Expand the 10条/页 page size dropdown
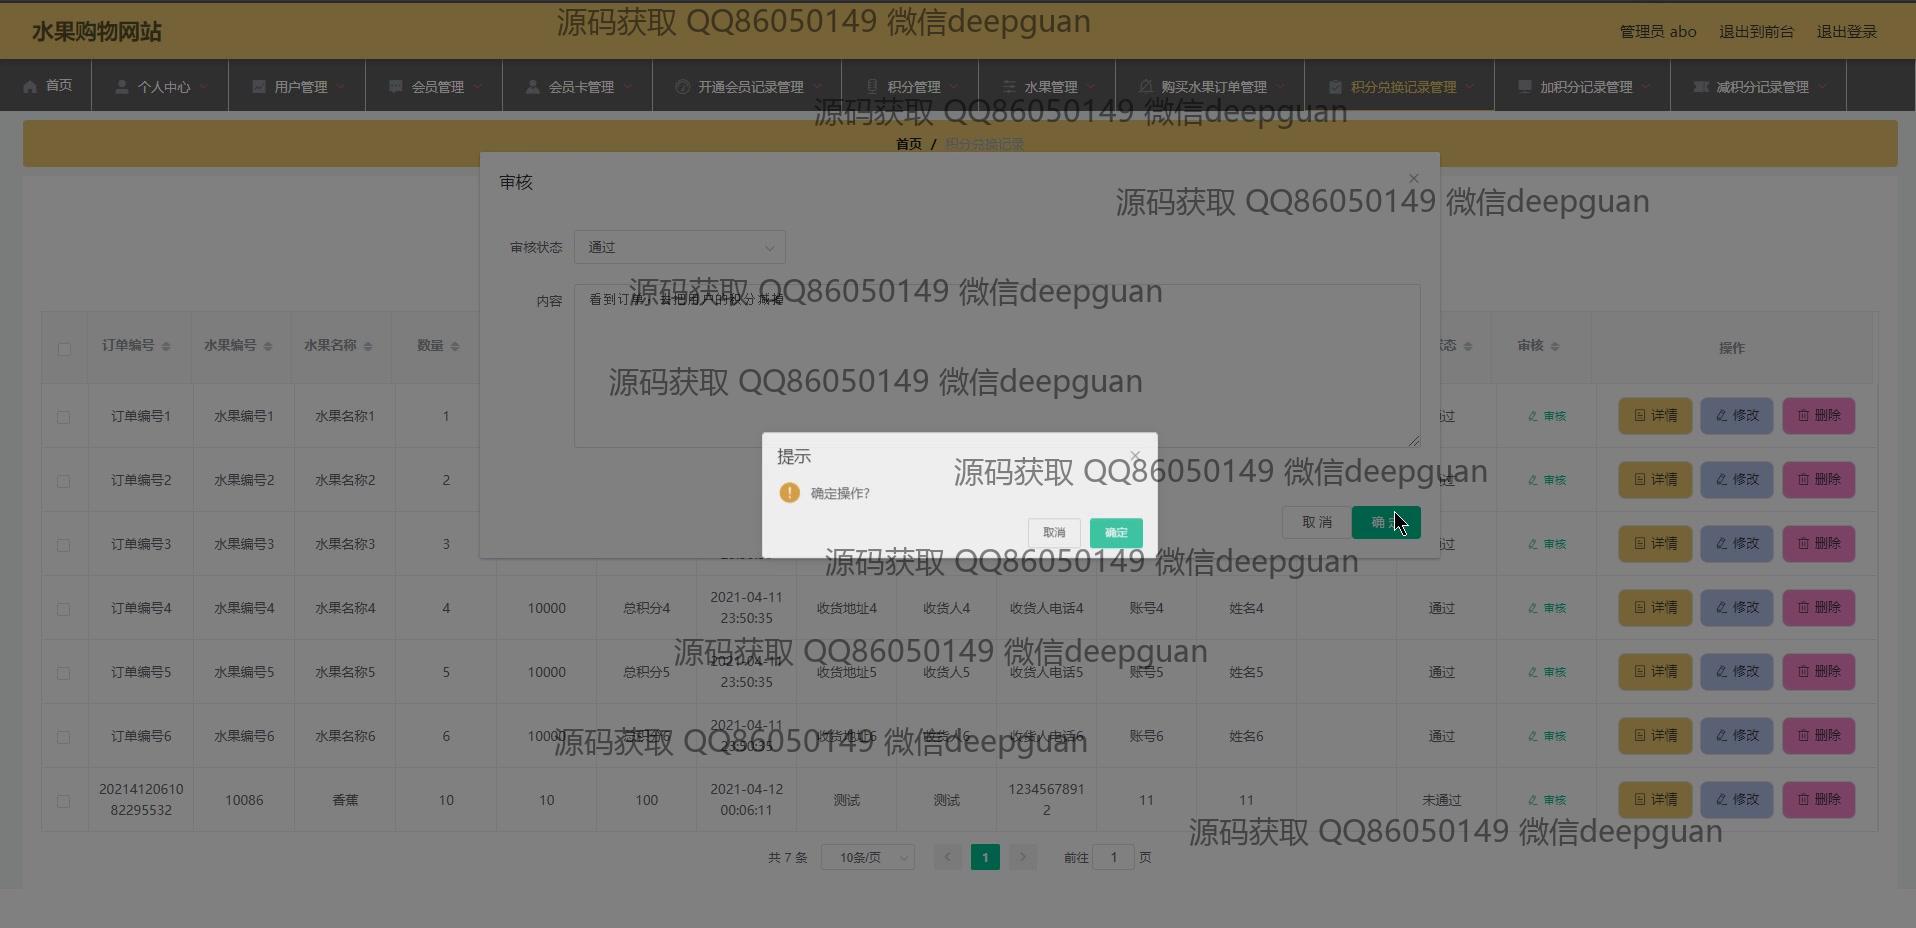The width and height of the screenshot is (1916, 928). pyautogui.click(x=867, y=857)
